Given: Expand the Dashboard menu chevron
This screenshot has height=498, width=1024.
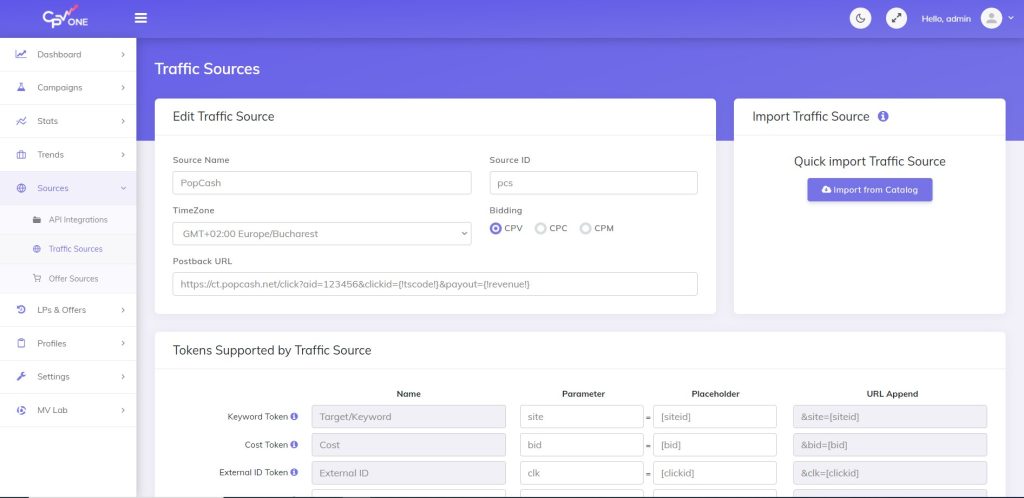Looking at the screenshot, I should (x=123, y=54).
